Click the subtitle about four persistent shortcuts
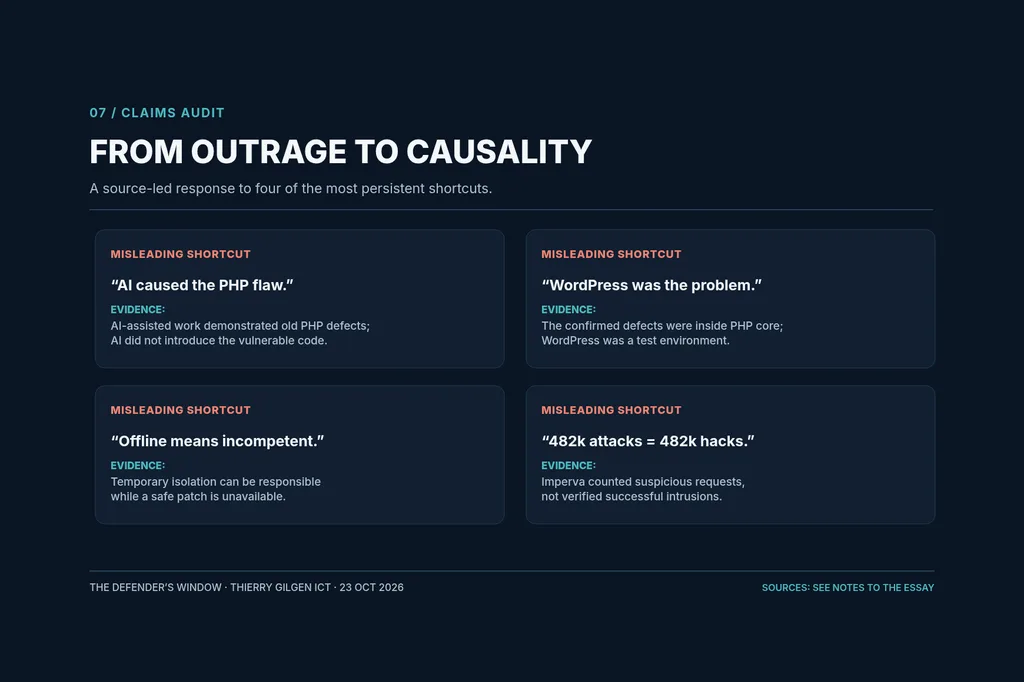1024x682 pixels. 291,188
